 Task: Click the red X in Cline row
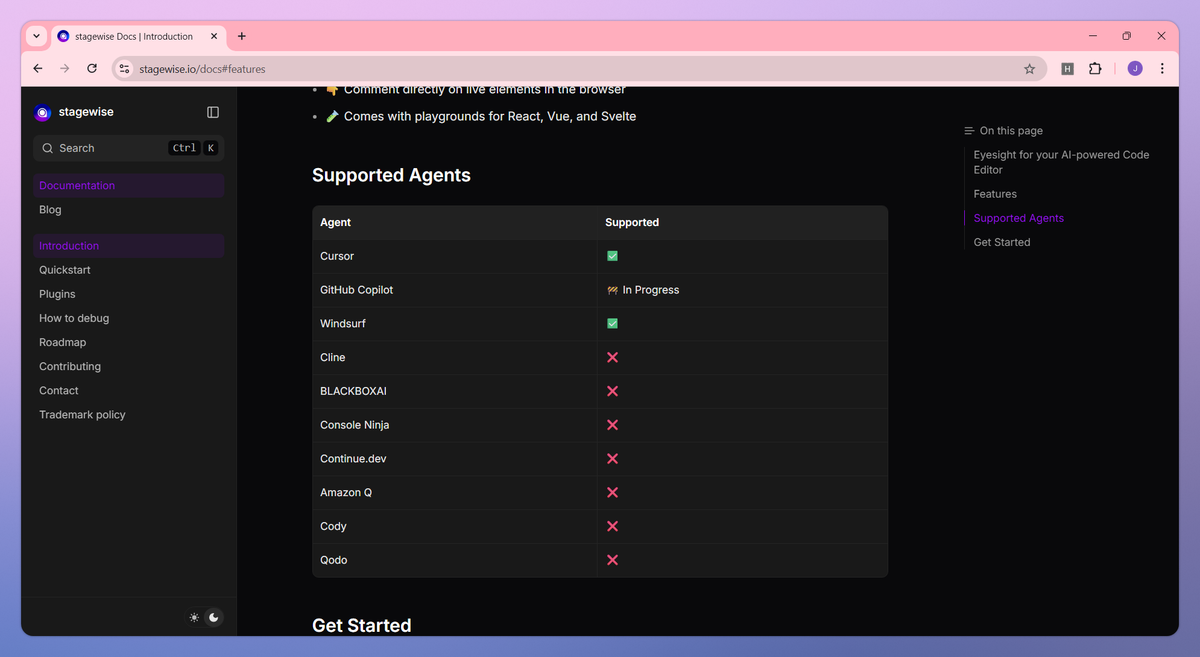(612, 357)
